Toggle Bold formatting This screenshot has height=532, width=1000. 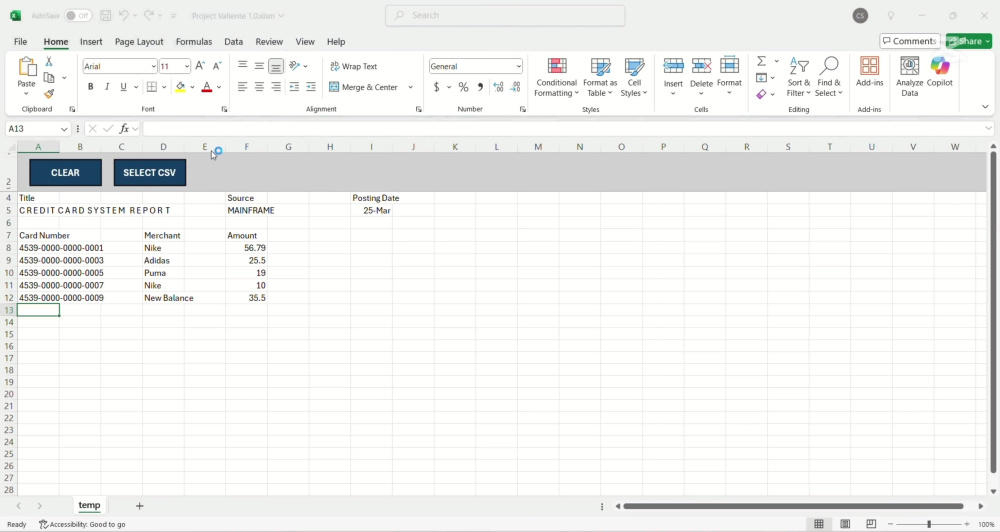91,87
